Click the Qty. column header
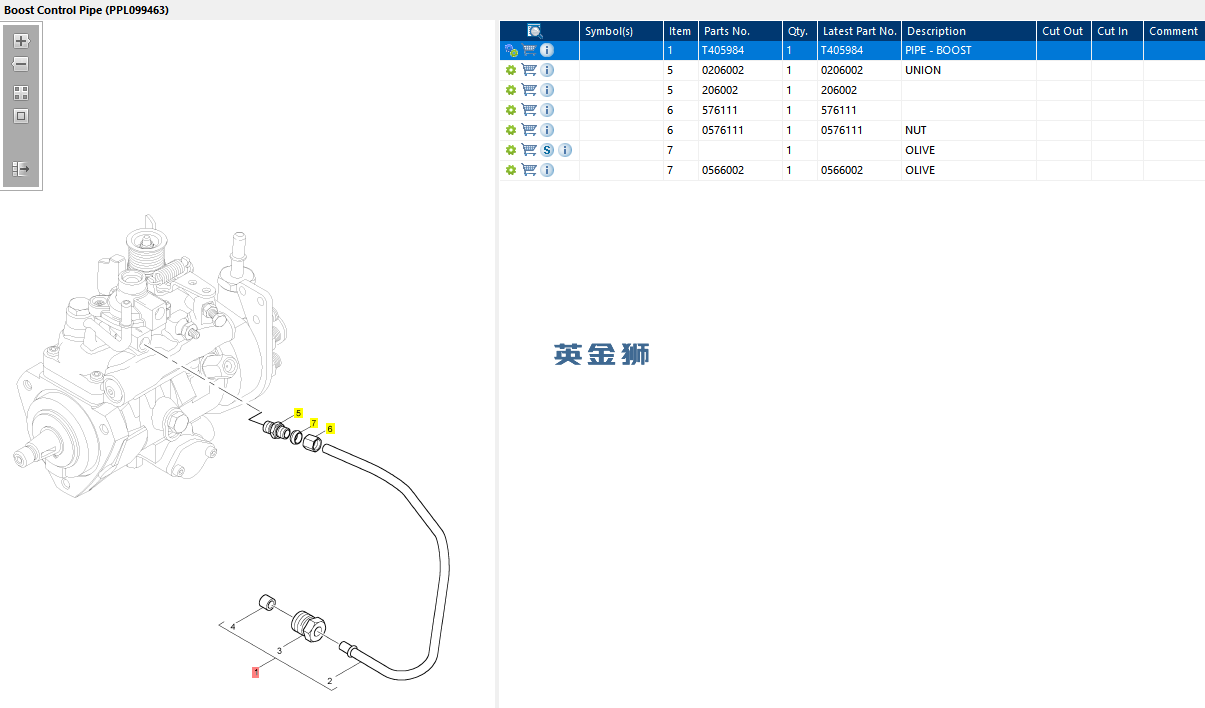 [800, 31]
